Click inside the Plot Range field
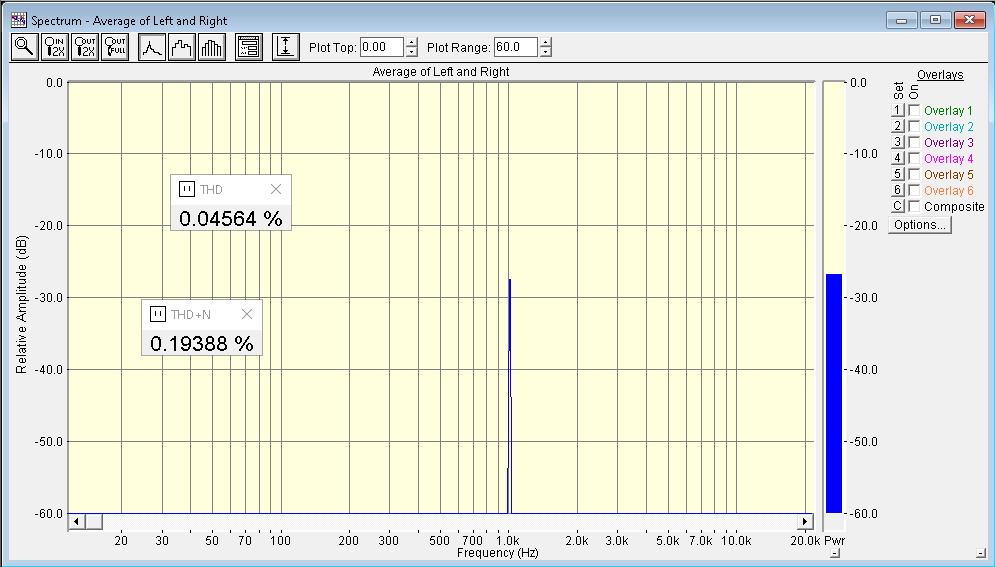The image size is (995, 567). pos(514,47)
